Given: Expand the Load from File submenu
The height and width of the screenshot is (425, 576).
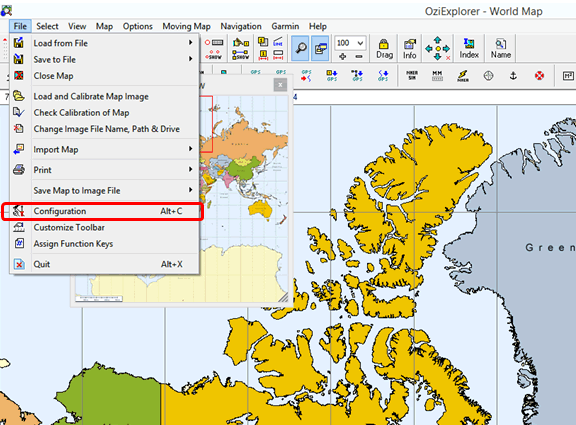Looking at the screenshot, I should click(105, 43).
